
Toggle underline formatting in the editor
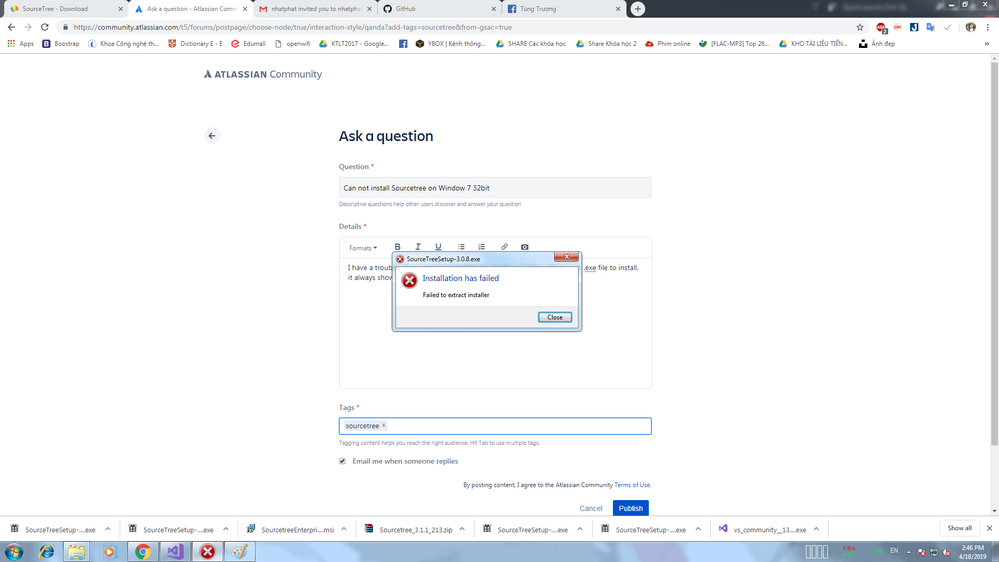pos(438,247)
